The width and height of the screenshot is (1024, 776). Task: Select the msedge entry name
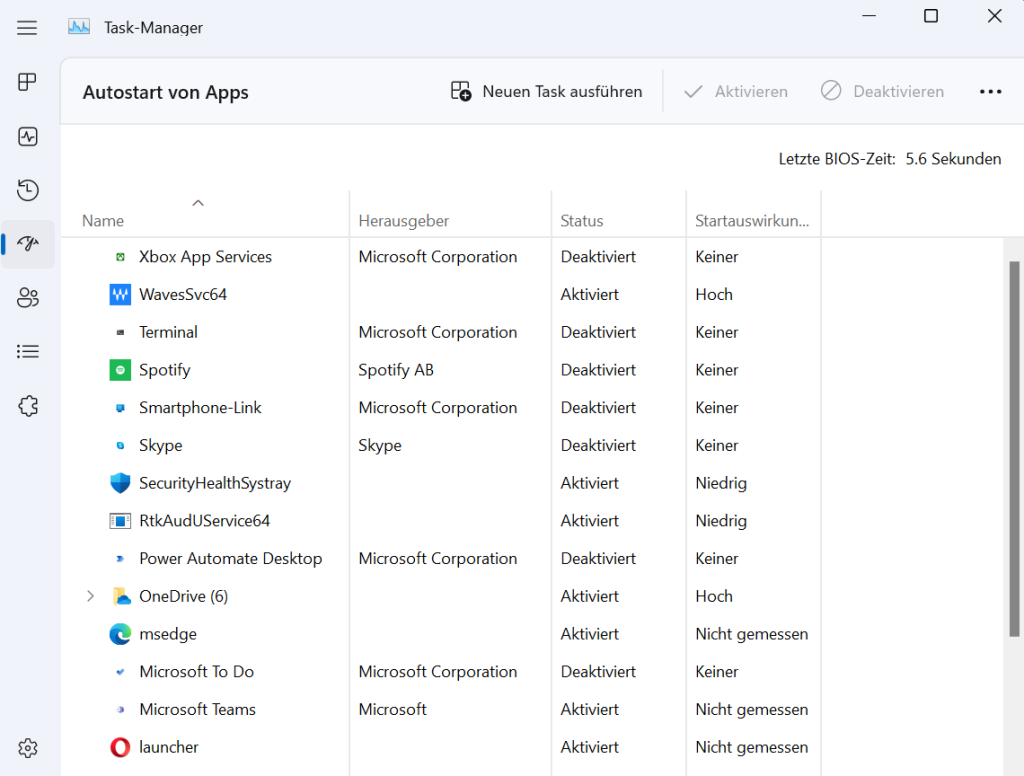[168, 634]
